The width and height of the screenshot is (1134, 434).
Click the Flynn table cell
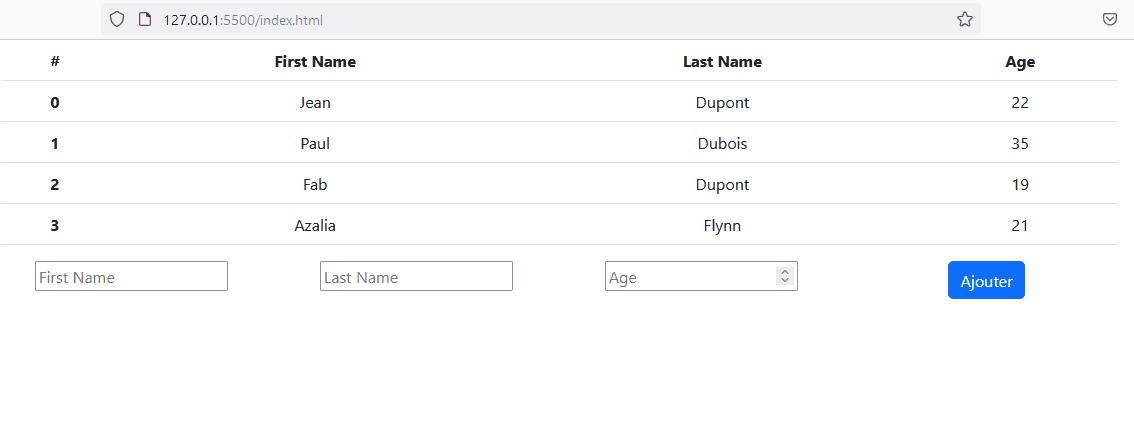coord(722,226)
